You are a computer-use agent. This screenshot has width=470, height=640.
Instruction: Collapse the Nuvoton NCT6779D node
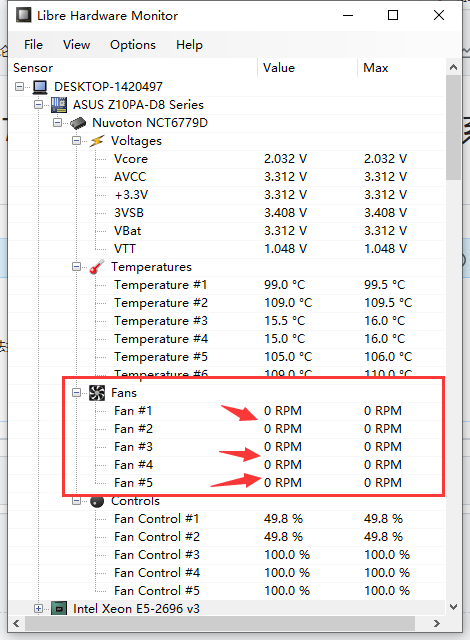(x=58, y=123)
